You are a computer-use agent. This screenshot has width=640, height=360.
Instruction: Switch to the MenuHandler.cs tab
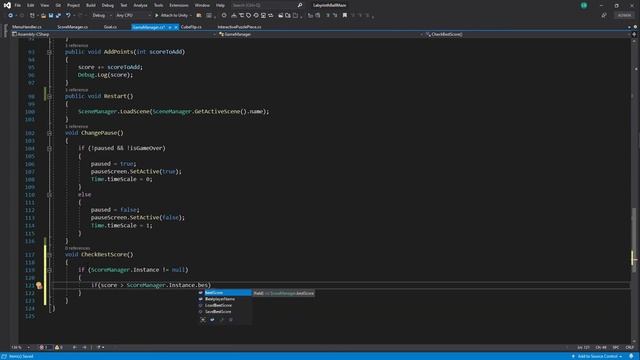(x=27, y=27)
